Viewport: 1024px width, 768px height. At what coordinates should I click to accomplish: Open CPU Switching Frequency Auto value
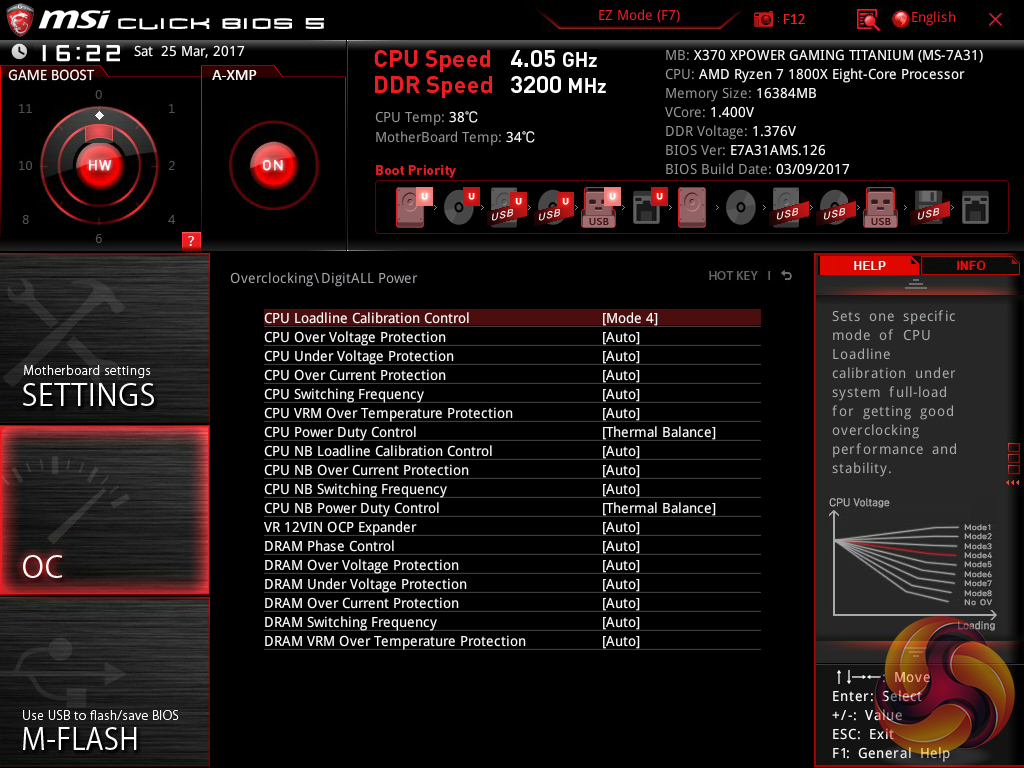click(x=621, y=394)
